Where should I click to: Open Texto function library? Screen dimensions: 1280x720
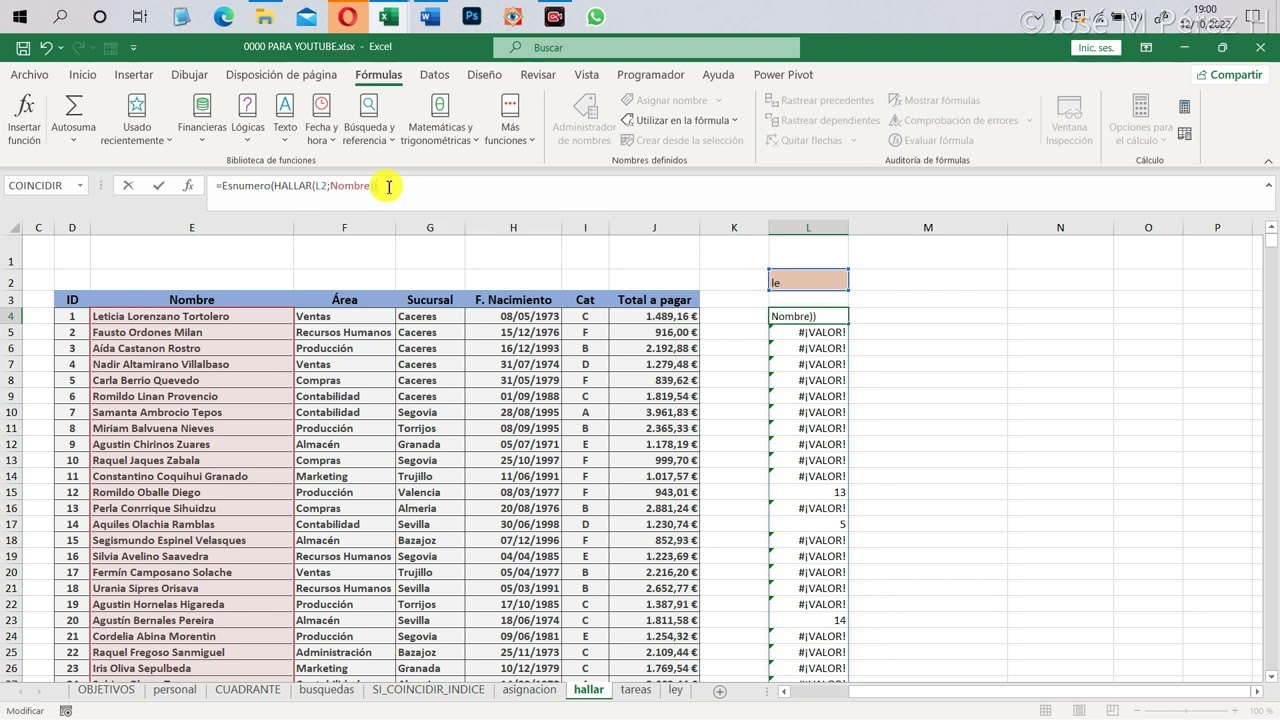coord(285,120)
